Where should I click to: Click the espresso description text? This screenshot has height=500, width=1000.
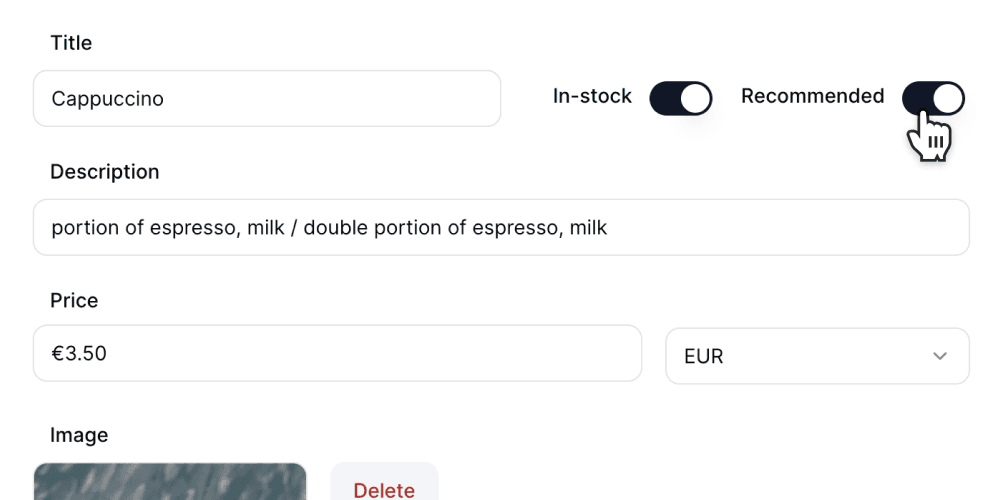pyautogui.click(x=329, y=228)
